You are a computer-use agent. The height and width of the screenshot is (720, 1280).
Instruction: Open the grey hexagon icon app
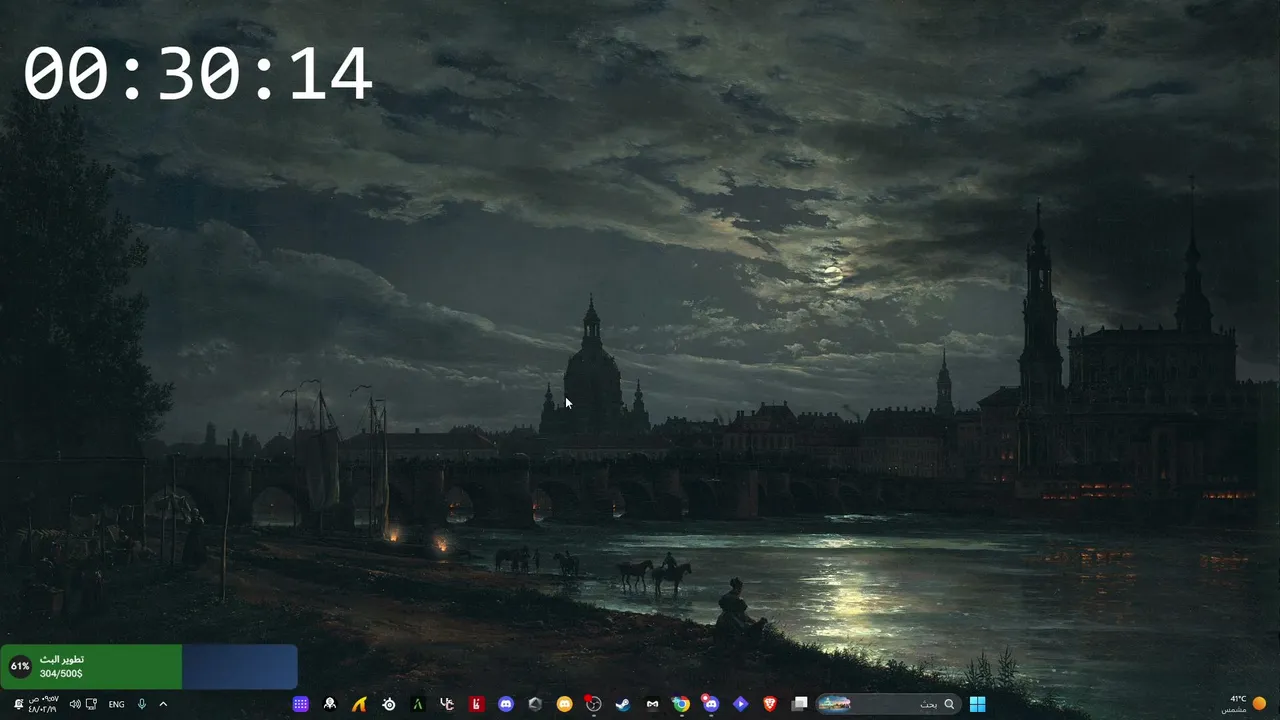(535, 704)
